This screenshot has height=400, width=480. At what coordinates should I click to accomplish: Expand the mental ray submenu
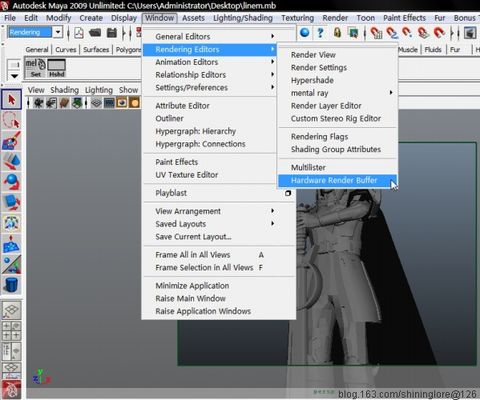(x=338, y=93)
